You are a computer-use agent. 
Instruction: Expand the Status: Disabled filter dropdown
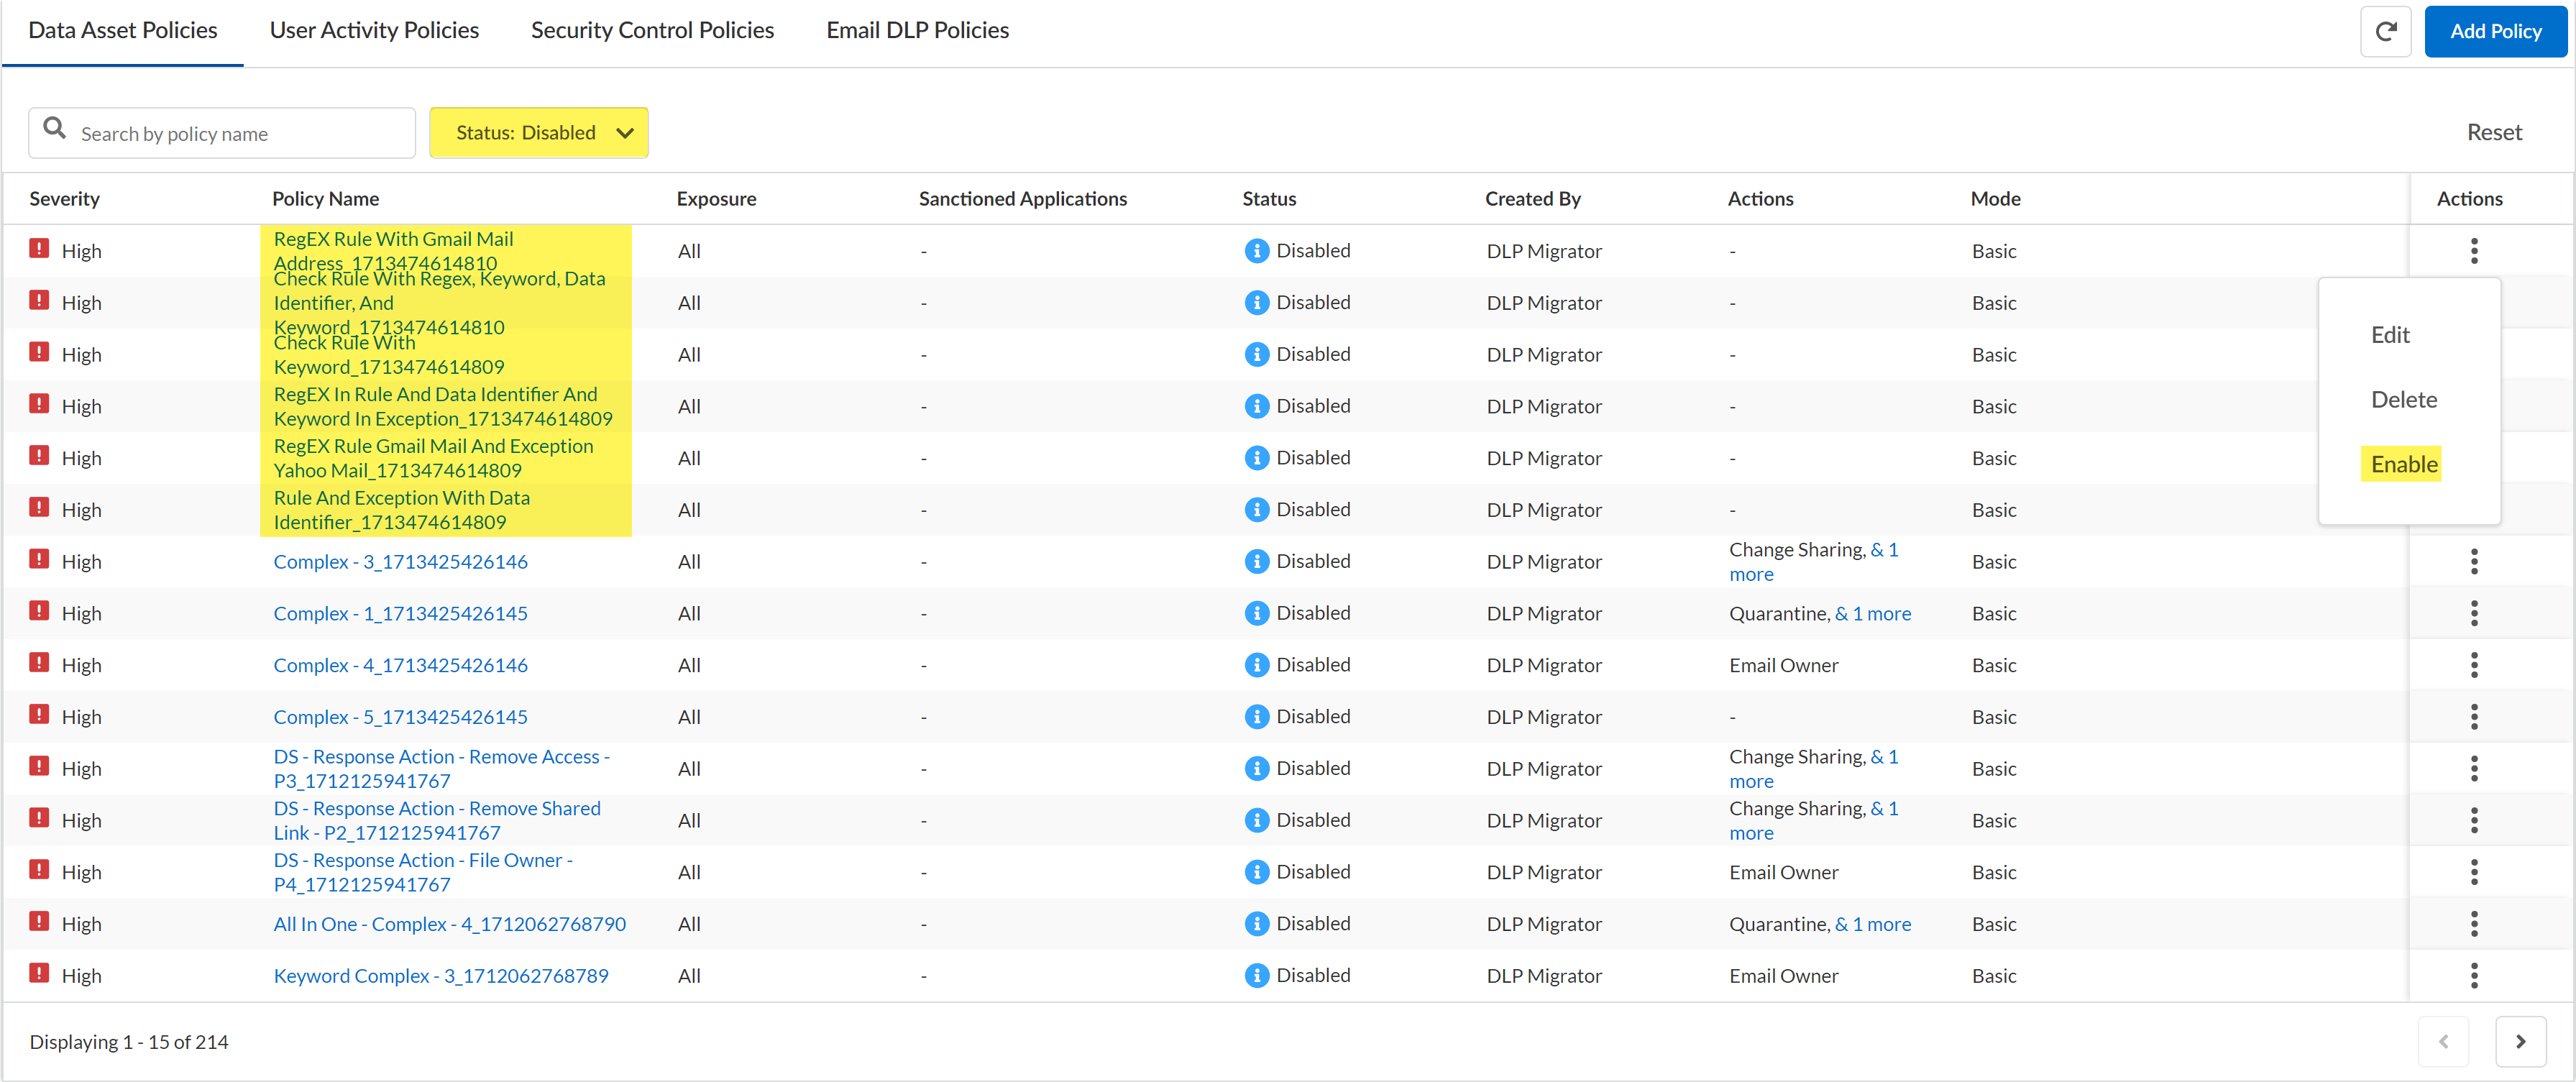pyautogui.click(x=538, y=133)
